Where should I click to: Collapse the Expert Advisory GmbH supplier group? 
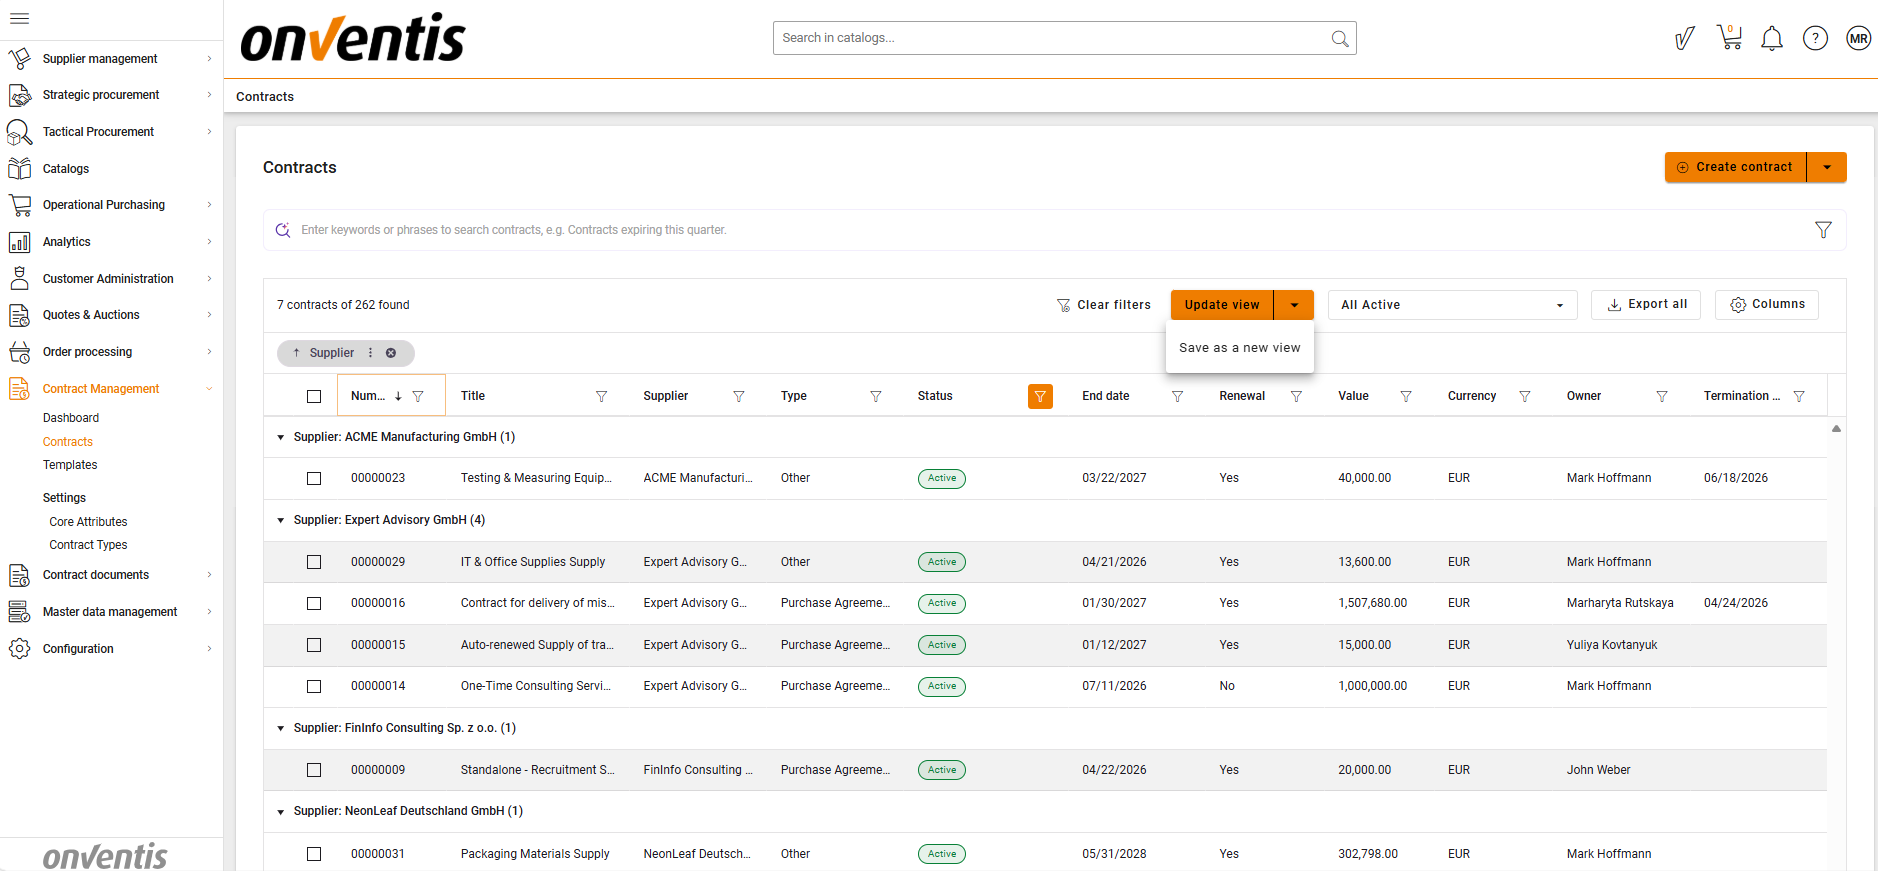click(281, 521)
